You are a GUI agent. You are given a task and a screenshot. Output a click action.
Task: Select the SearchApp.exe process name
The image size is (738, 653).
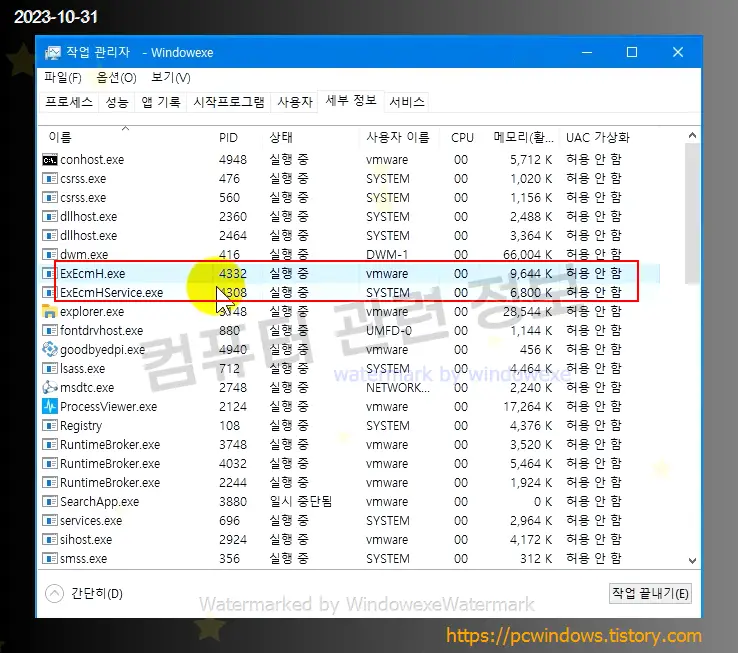(100, 502)
